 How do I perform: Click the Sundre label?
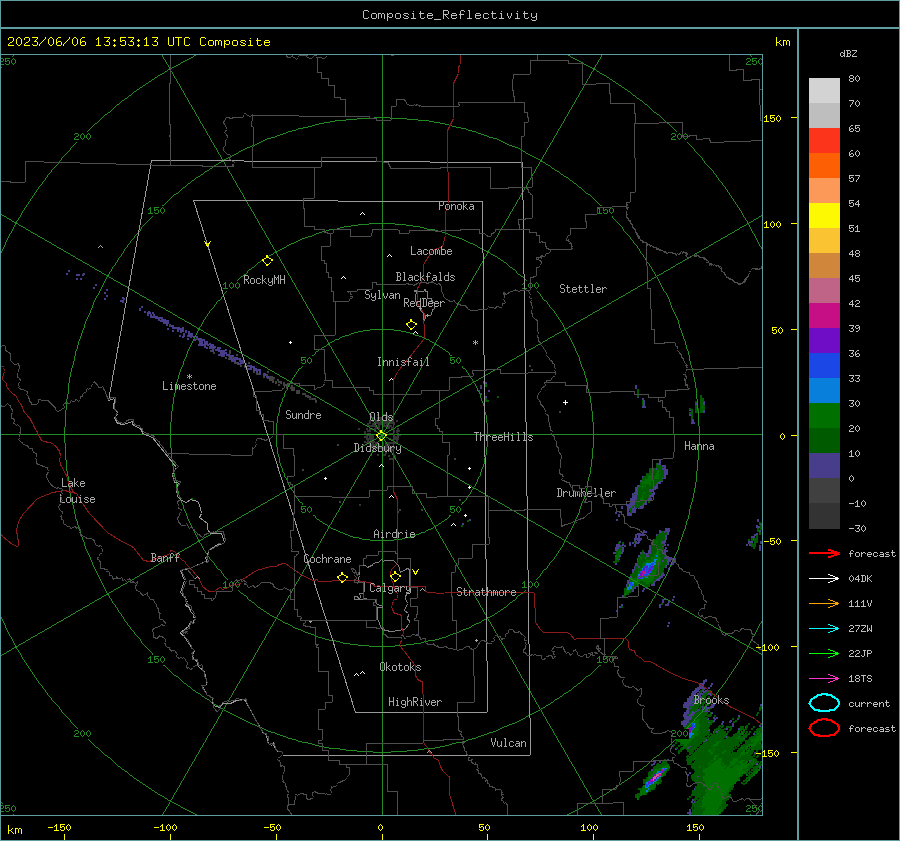(303, 415)
